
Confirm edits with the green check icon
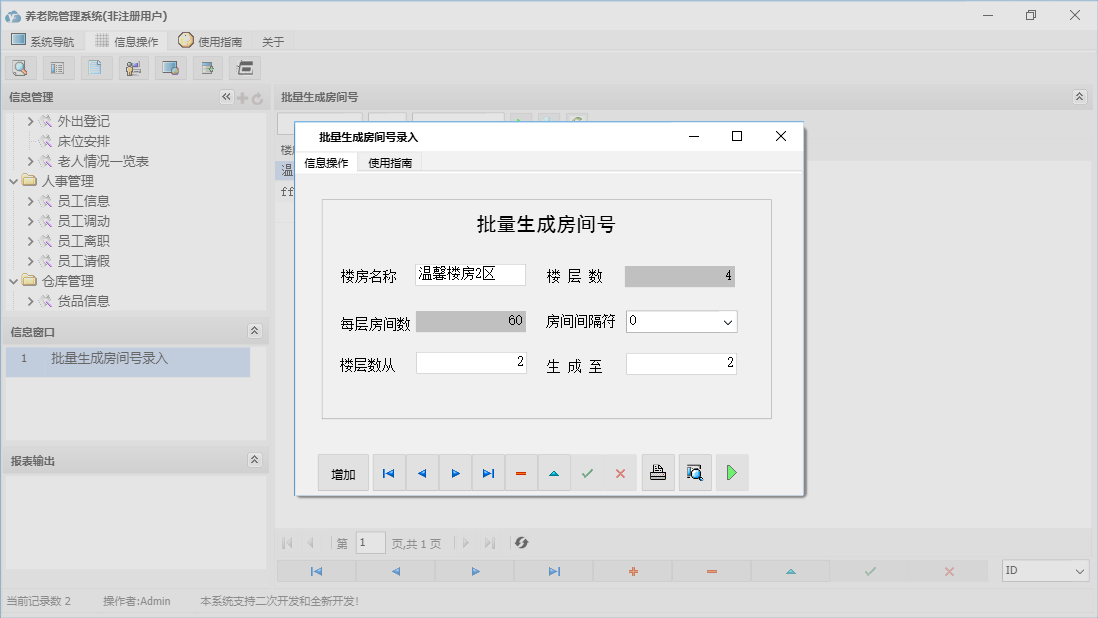(587, 472)
